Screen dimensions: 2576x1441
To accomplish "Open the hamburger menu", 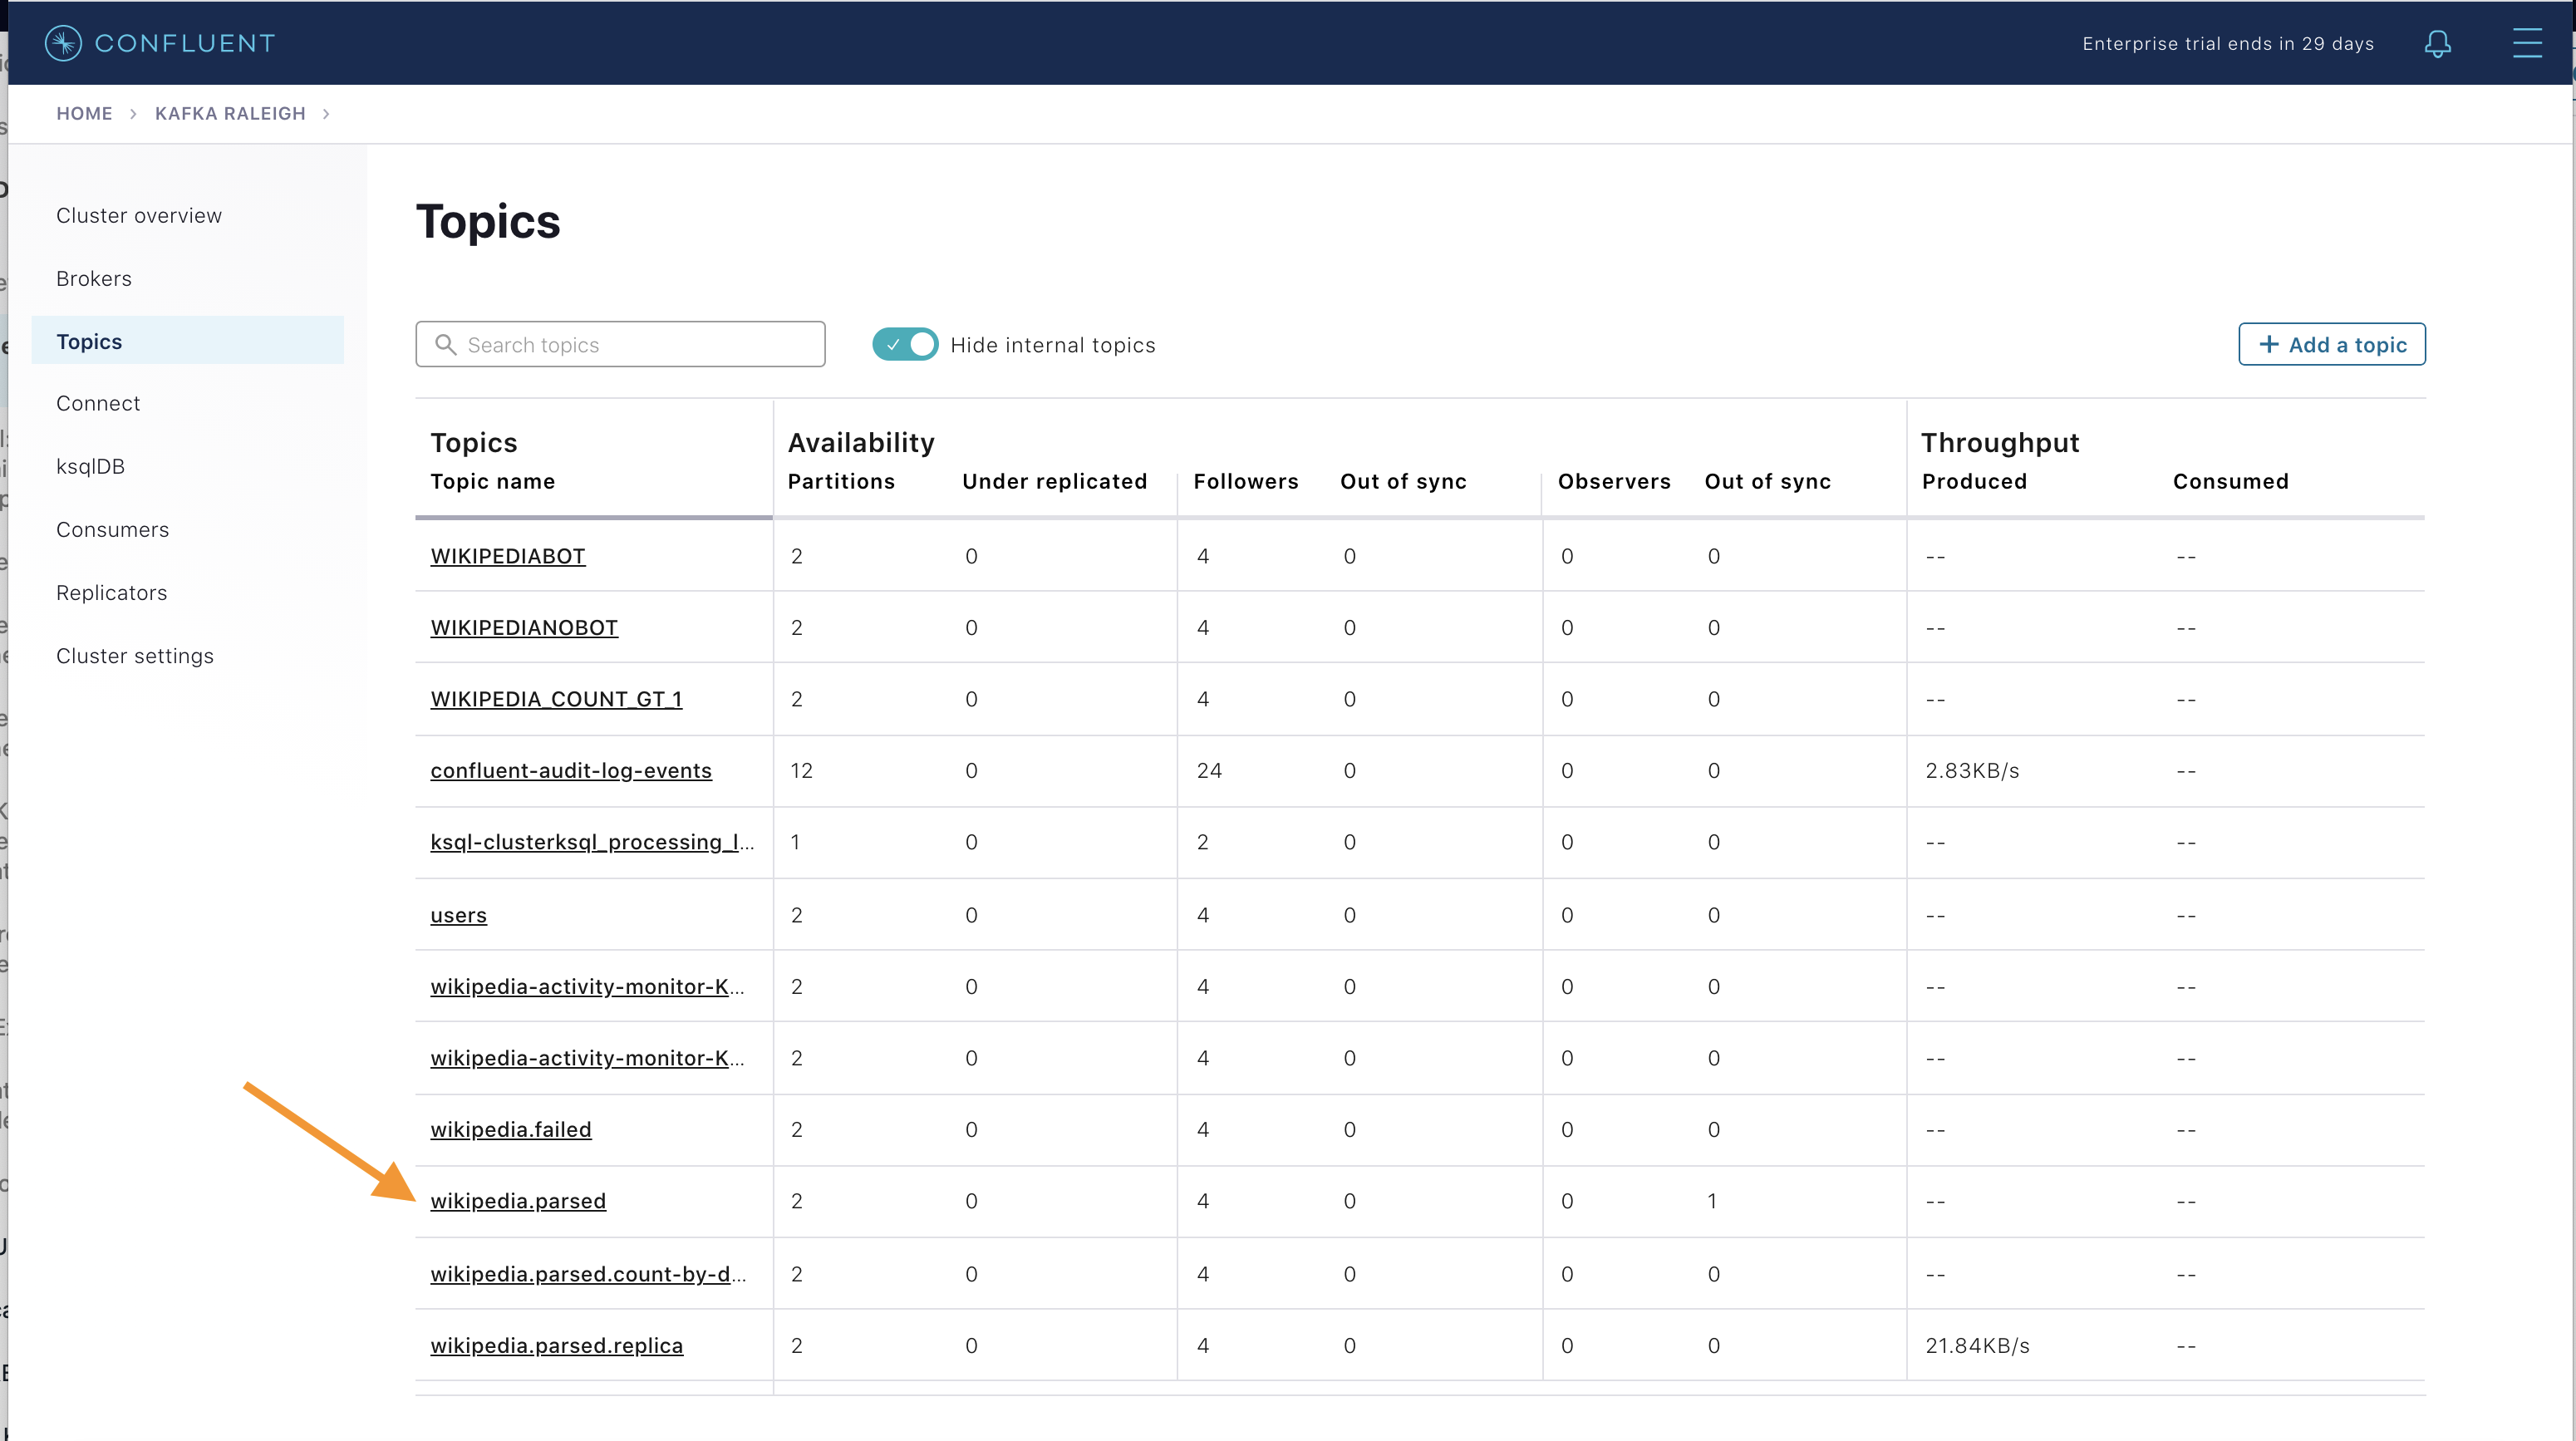I will 2527,43.
